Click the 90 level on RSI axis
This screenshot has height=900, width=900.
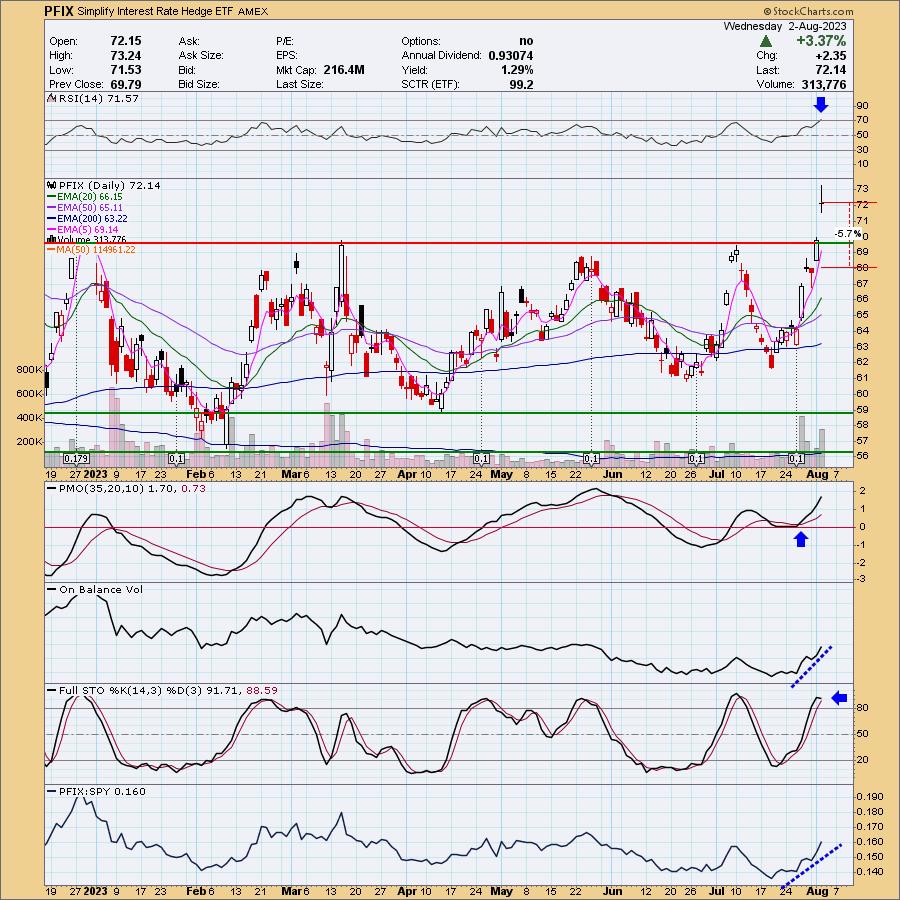[x=863, y=106]
